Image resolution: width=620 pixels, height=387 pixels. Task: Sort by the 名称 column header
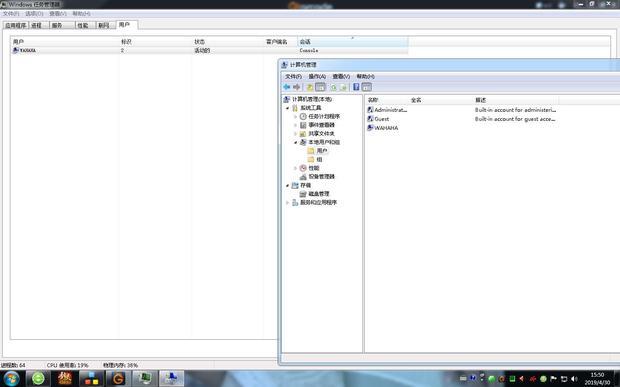click(x=386, y=100)
